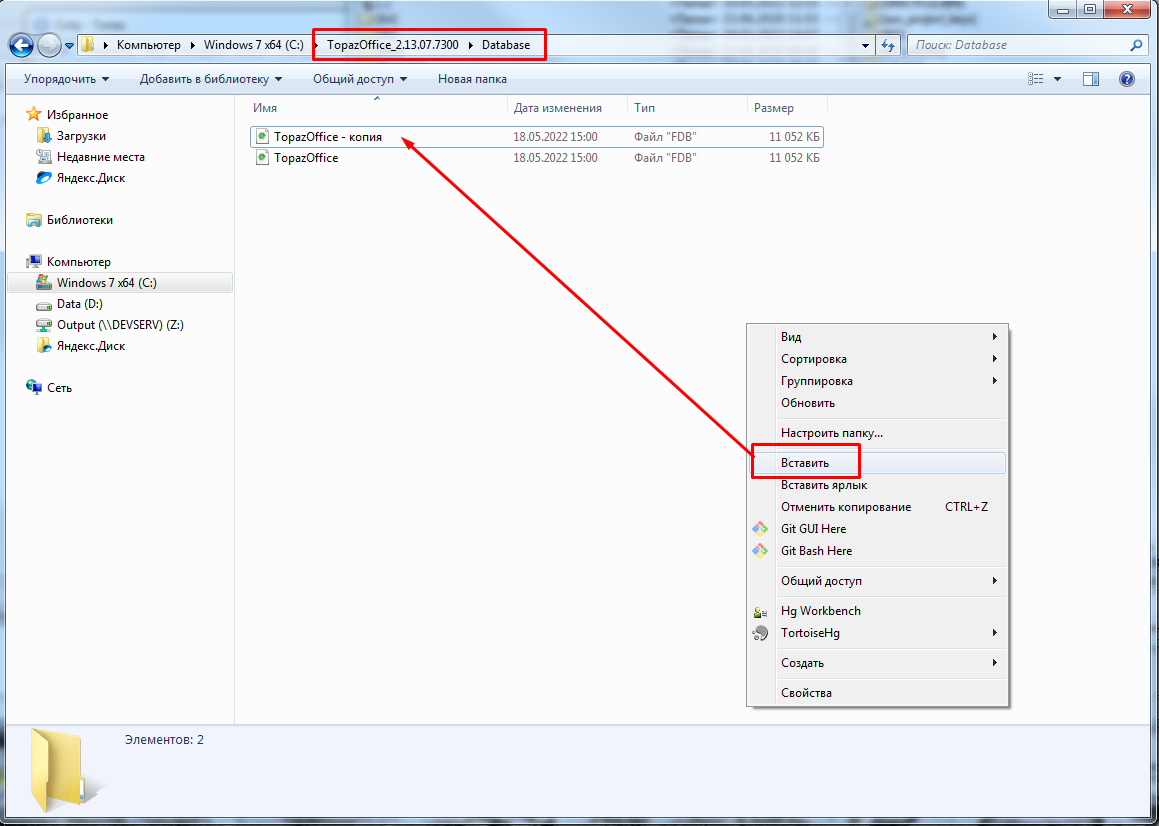
Task: Click TopazOffice_2.13.07.7300 breadcrumb segment
Action: tap(392, 45)
